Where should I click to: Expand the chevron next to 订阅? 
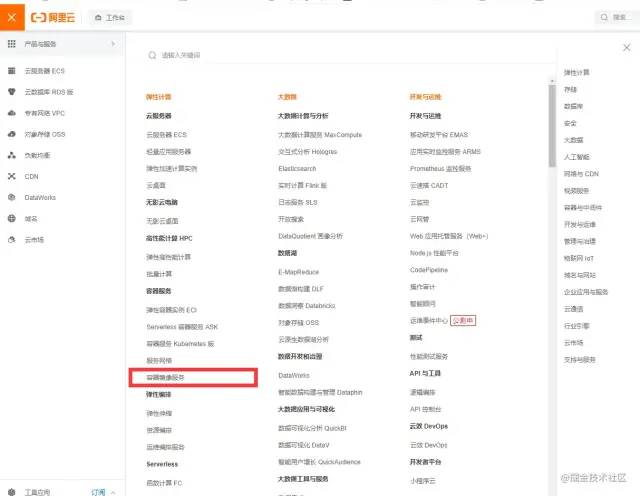[113, 492]
